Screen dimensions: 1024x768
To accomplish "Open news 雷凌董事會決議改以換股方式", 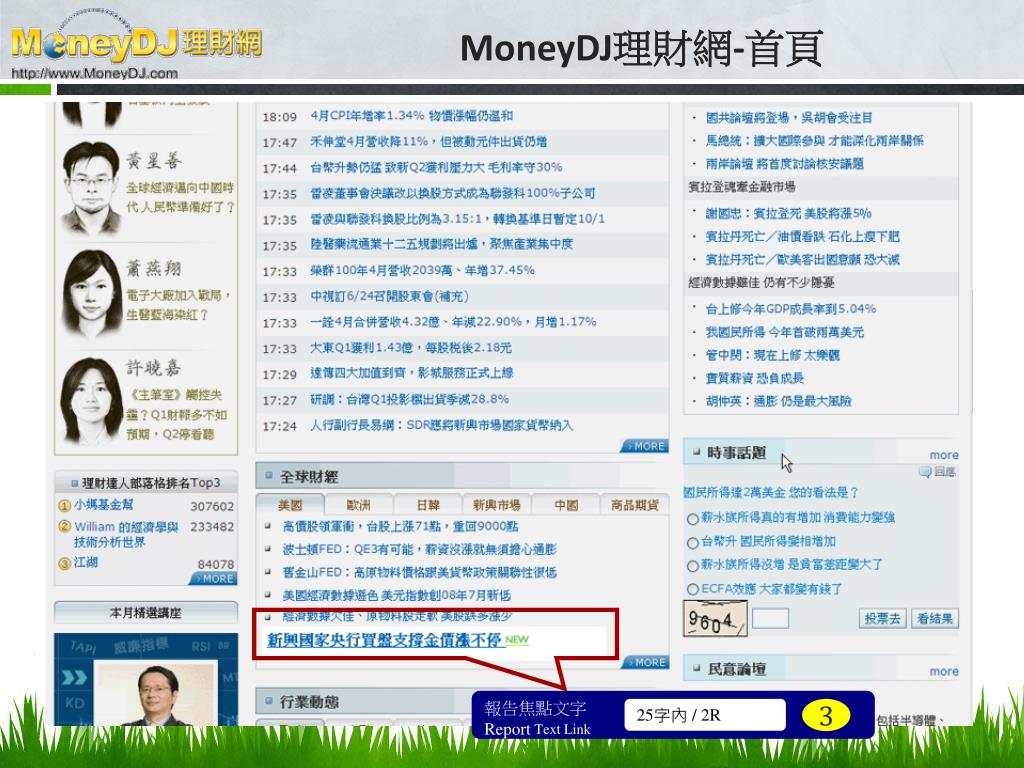I will (x=453, y=193).
